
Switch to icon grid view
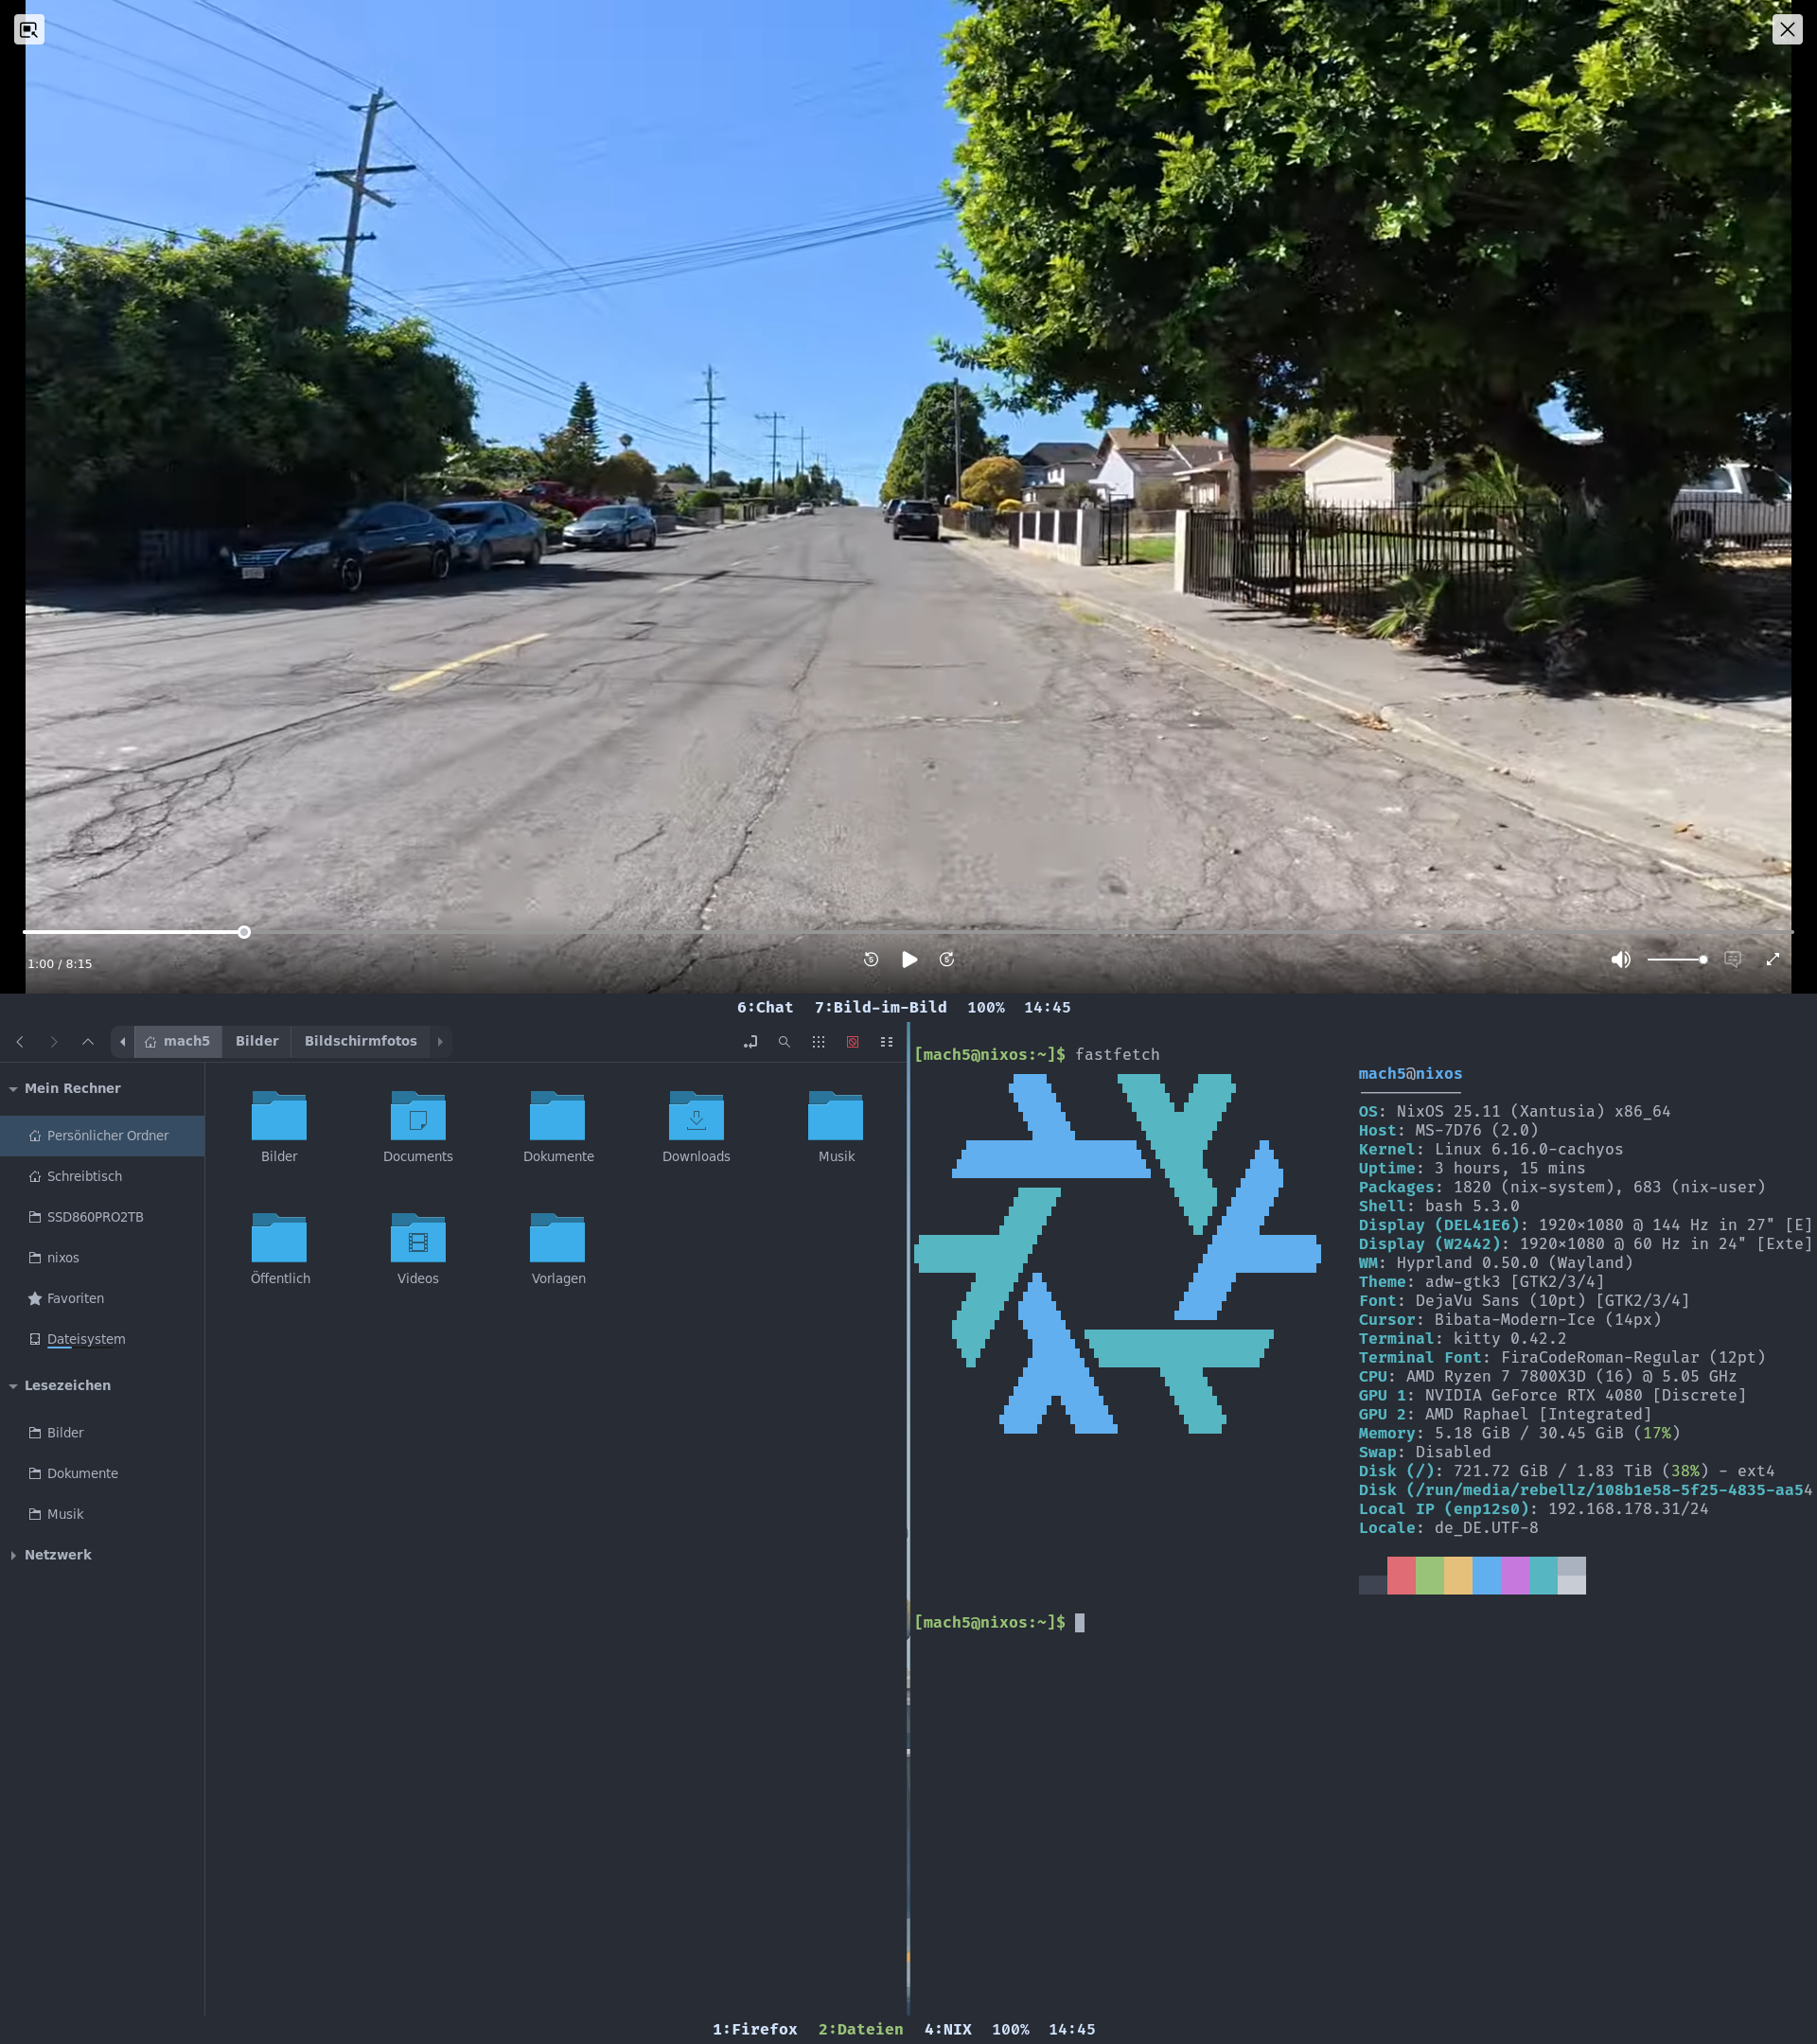click(818, 1041)
